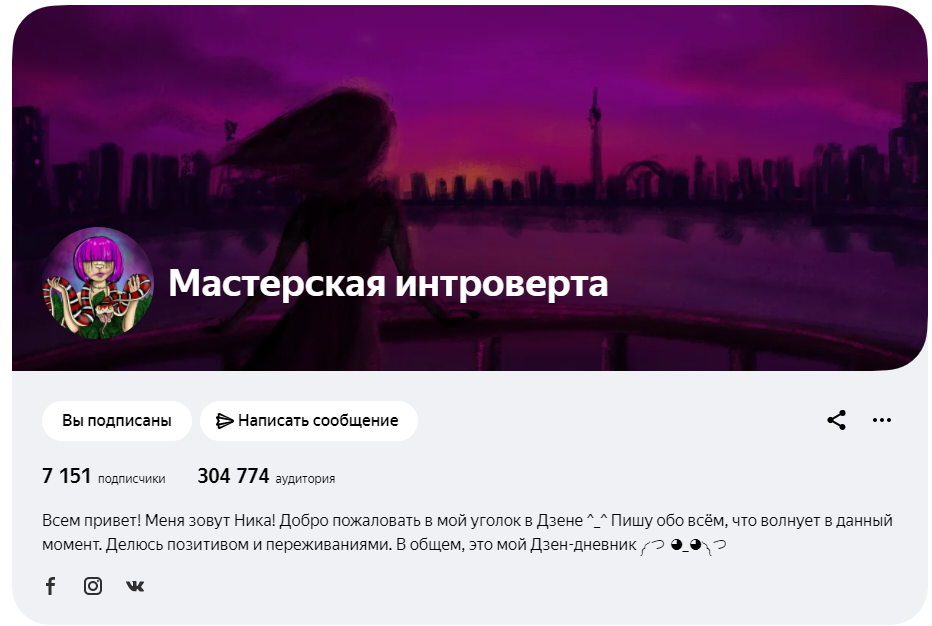The width and height of the screenshot is (932, 626).
Task: Click the 'аудитория' label
Action: [305, 479]
